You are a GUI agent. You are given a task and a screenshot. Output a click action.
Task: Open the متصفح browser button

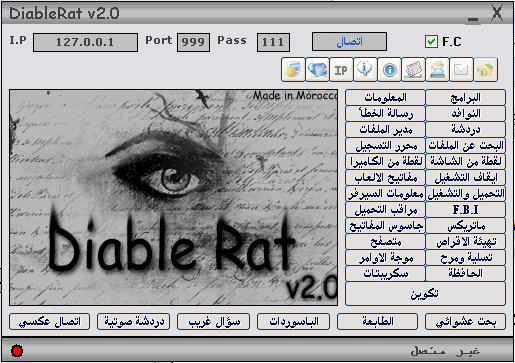click(385, 241)
